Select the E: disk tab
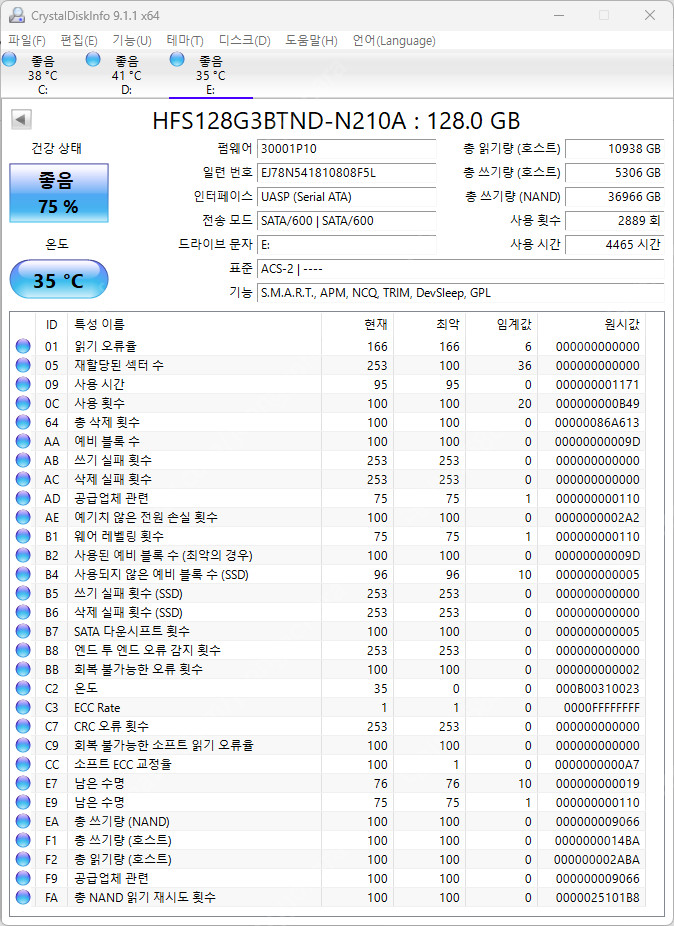The height and width of the screenshot is (926, 674). pyautogui.click(x=211, y=74)
